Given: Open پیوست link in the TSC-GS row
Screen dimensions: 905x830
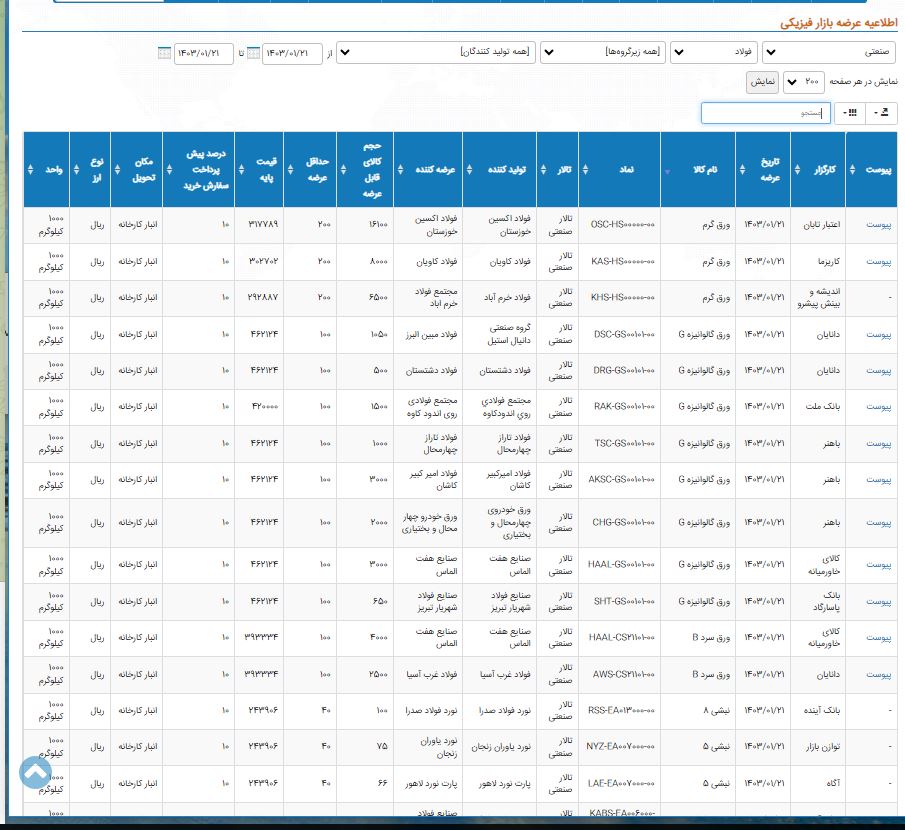Looking at the screenshot, I should point(878,444).
